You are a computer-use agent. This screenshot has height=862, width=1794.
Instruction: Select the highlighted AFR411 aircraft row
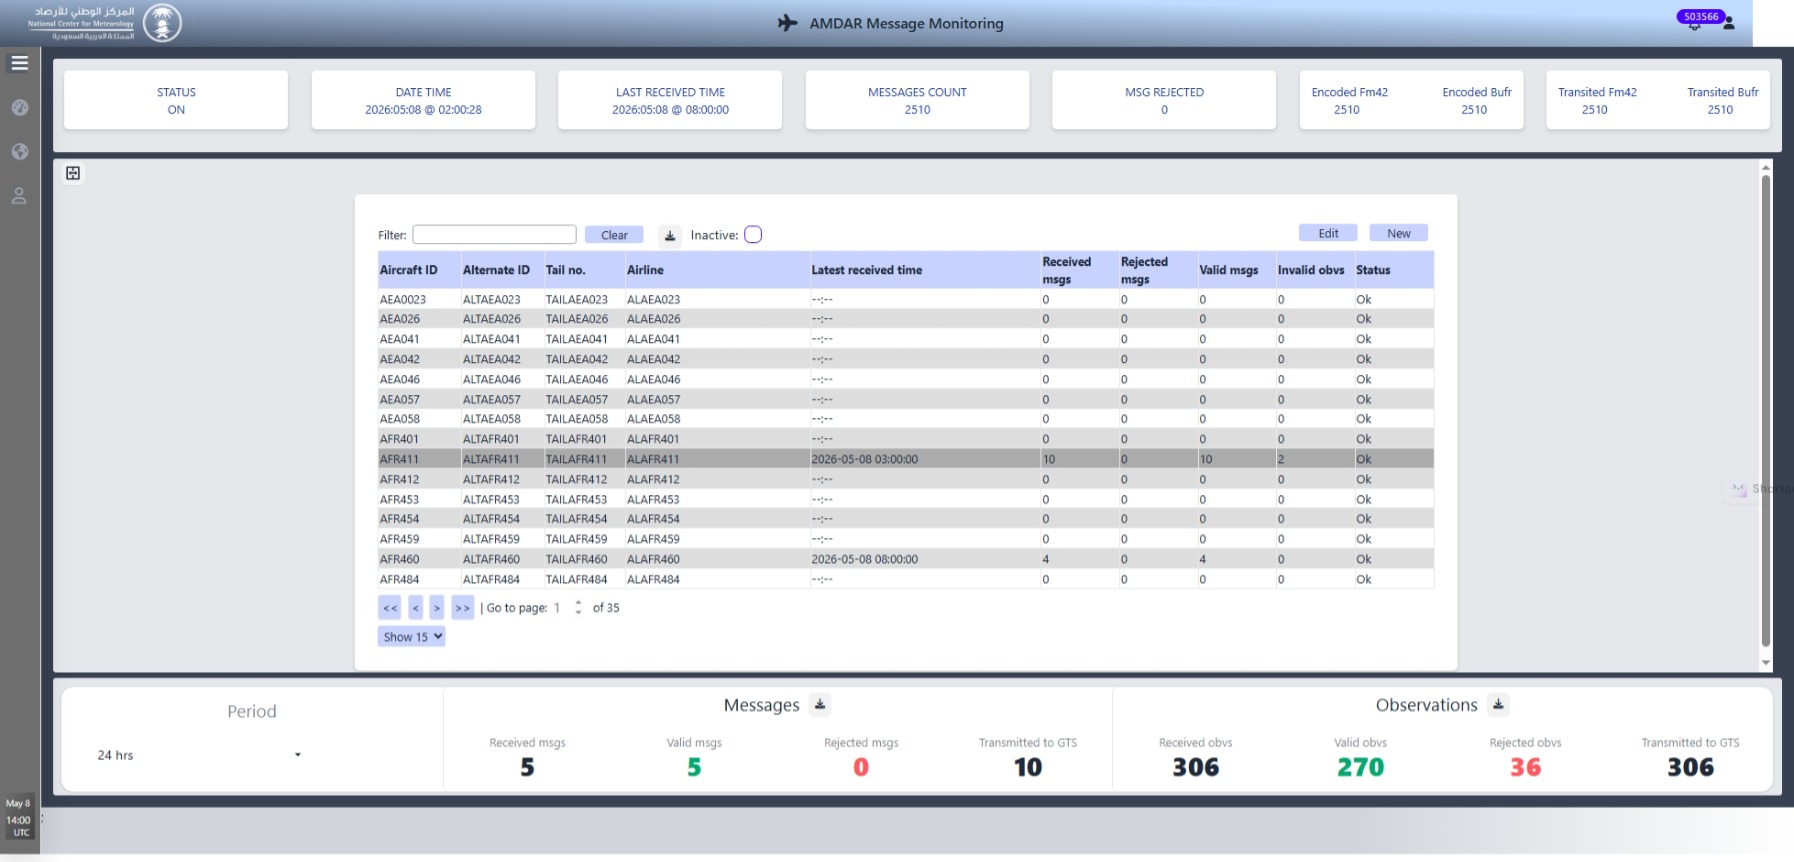[905, 459]
